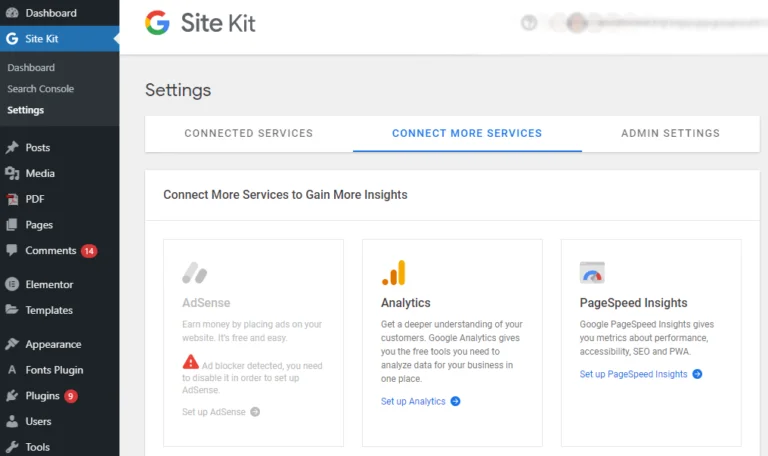Click the Pages icon in sidebar
Screen dimensions: 768x456
[x=12, y=225]
